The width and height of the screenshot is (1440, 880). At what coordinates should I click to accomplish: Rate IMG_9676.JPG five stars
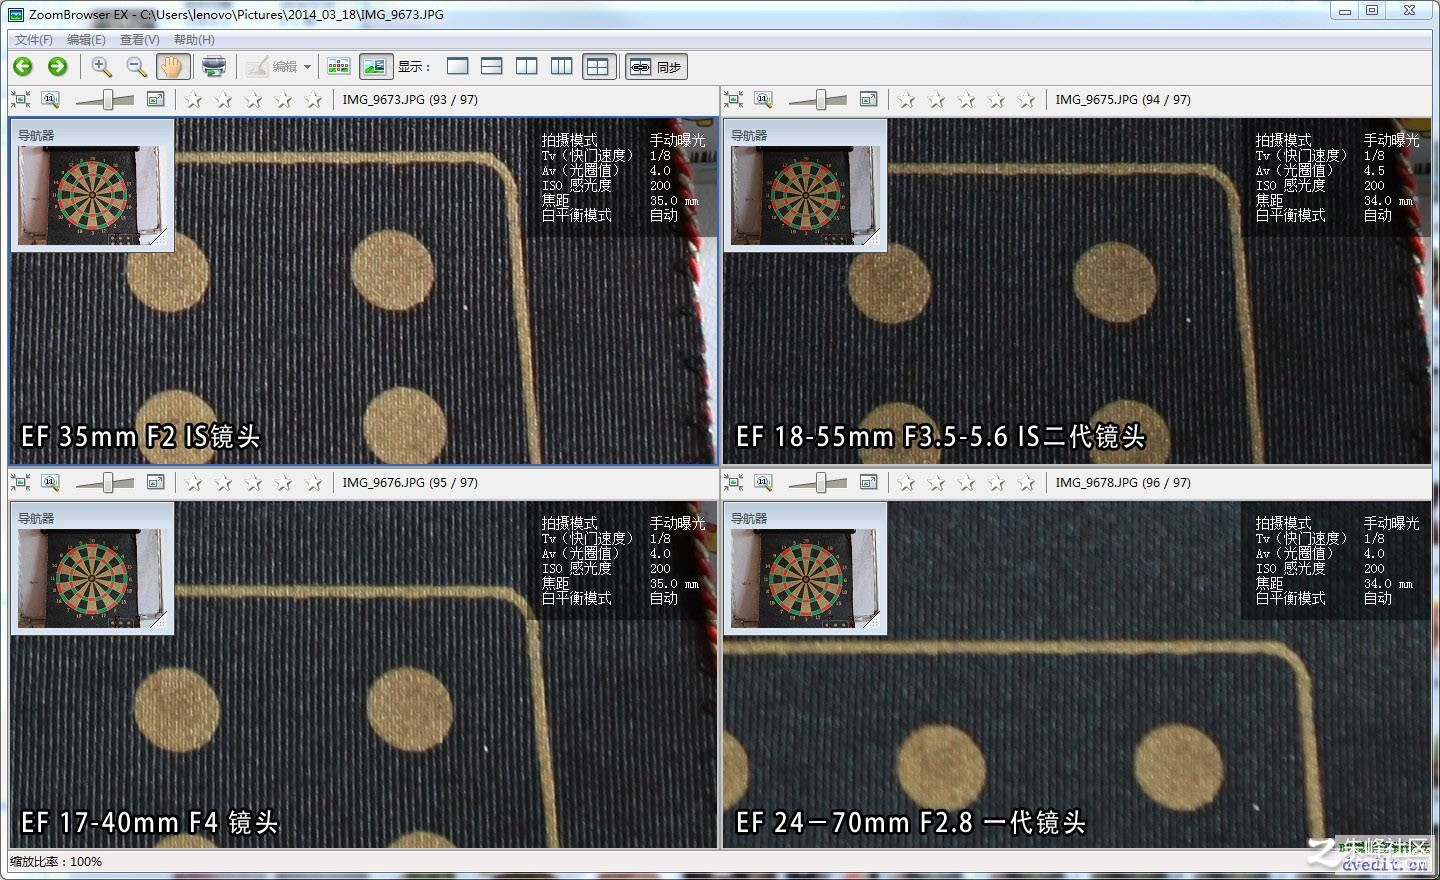313,482
